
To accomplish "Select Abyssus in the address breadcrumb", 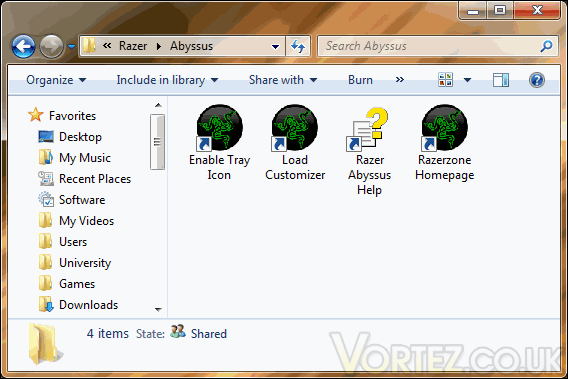I will point(191,46).
